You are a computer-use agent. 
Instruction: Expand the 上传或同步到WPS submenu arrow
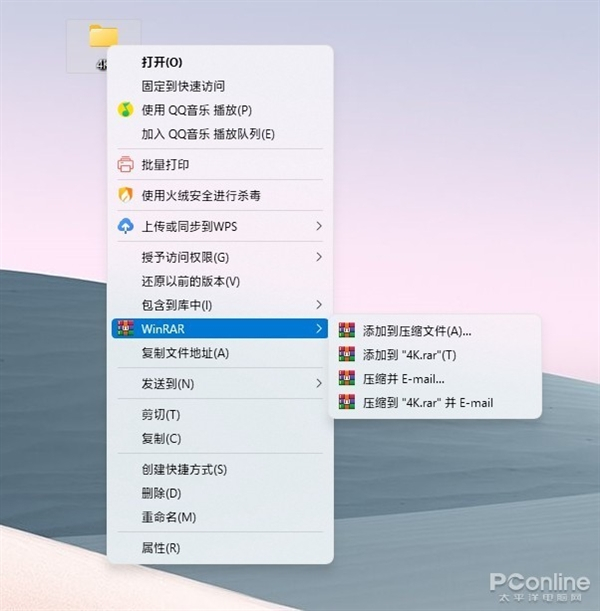[x=319, y=226]
